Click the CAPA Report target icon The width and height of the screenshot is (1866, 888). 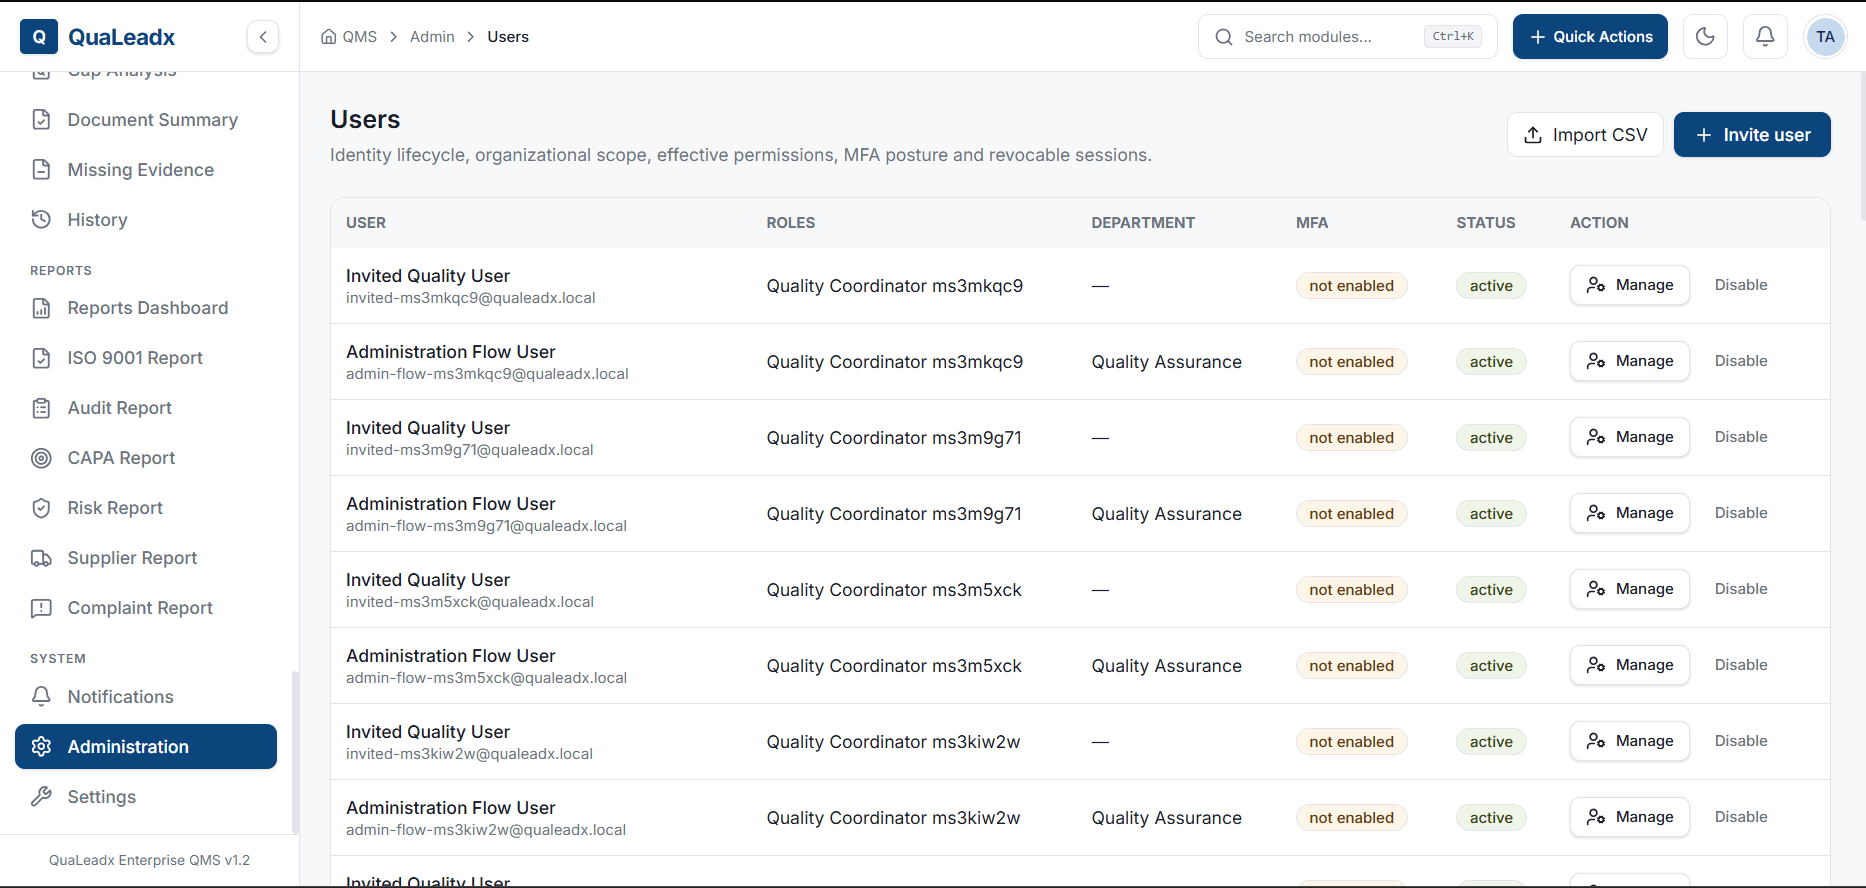tap(41, 458)
